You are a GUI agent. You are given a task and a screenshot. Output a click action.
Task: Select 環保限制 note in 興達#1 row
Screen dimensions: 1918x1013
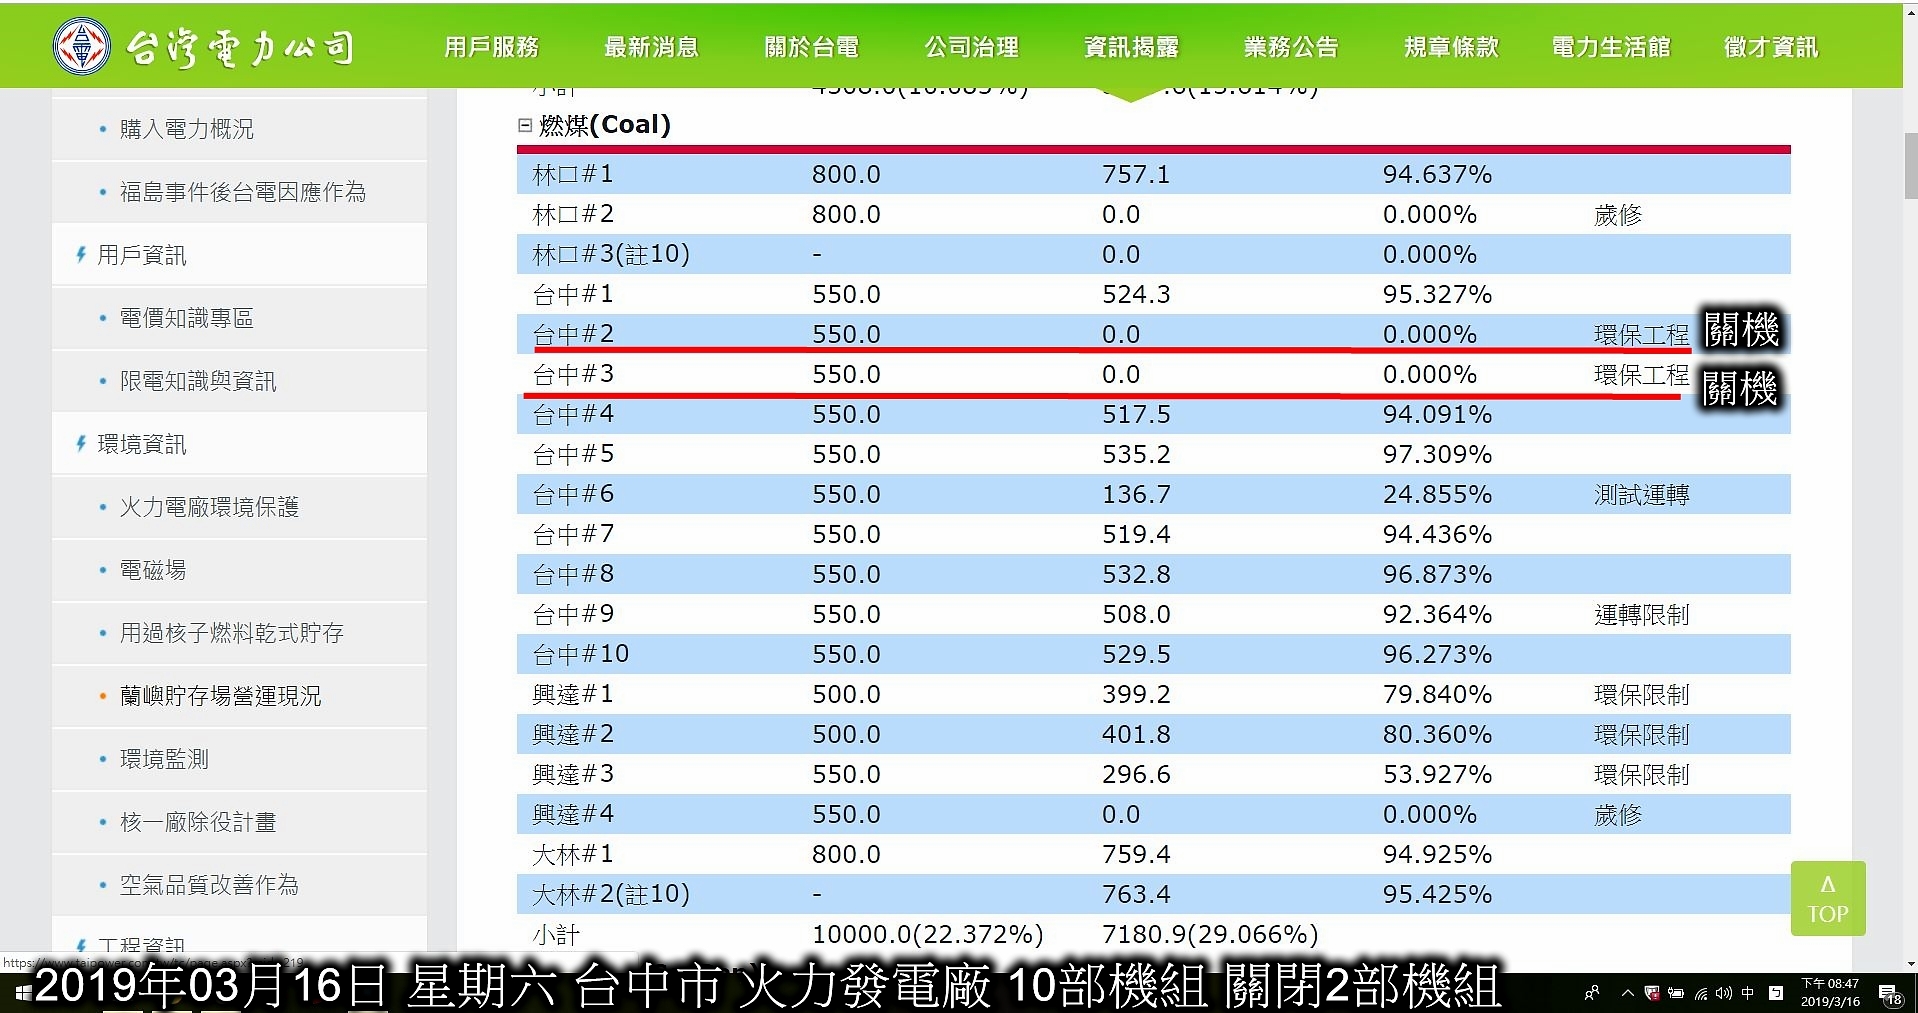tap(1641, 694)
